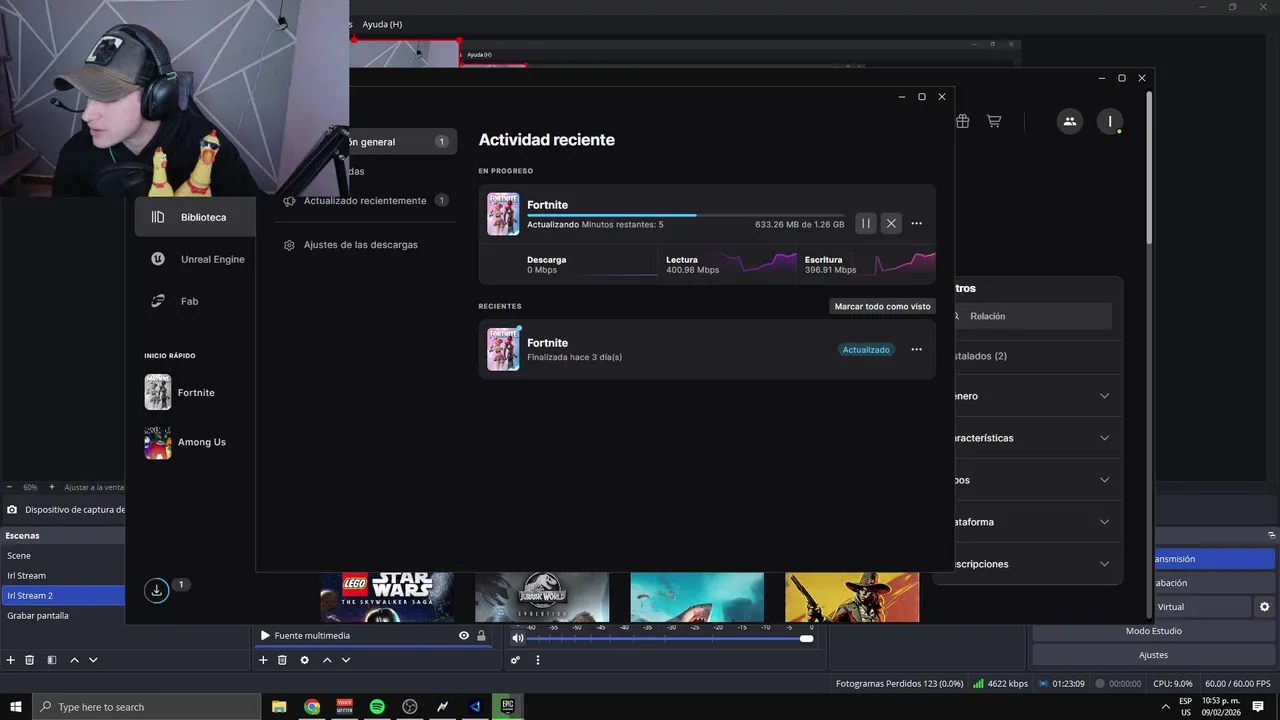Click the OBS mixer volume slider
This screenshot has width=1280, height=720.
pyautogui.click(x=667, y=638)
